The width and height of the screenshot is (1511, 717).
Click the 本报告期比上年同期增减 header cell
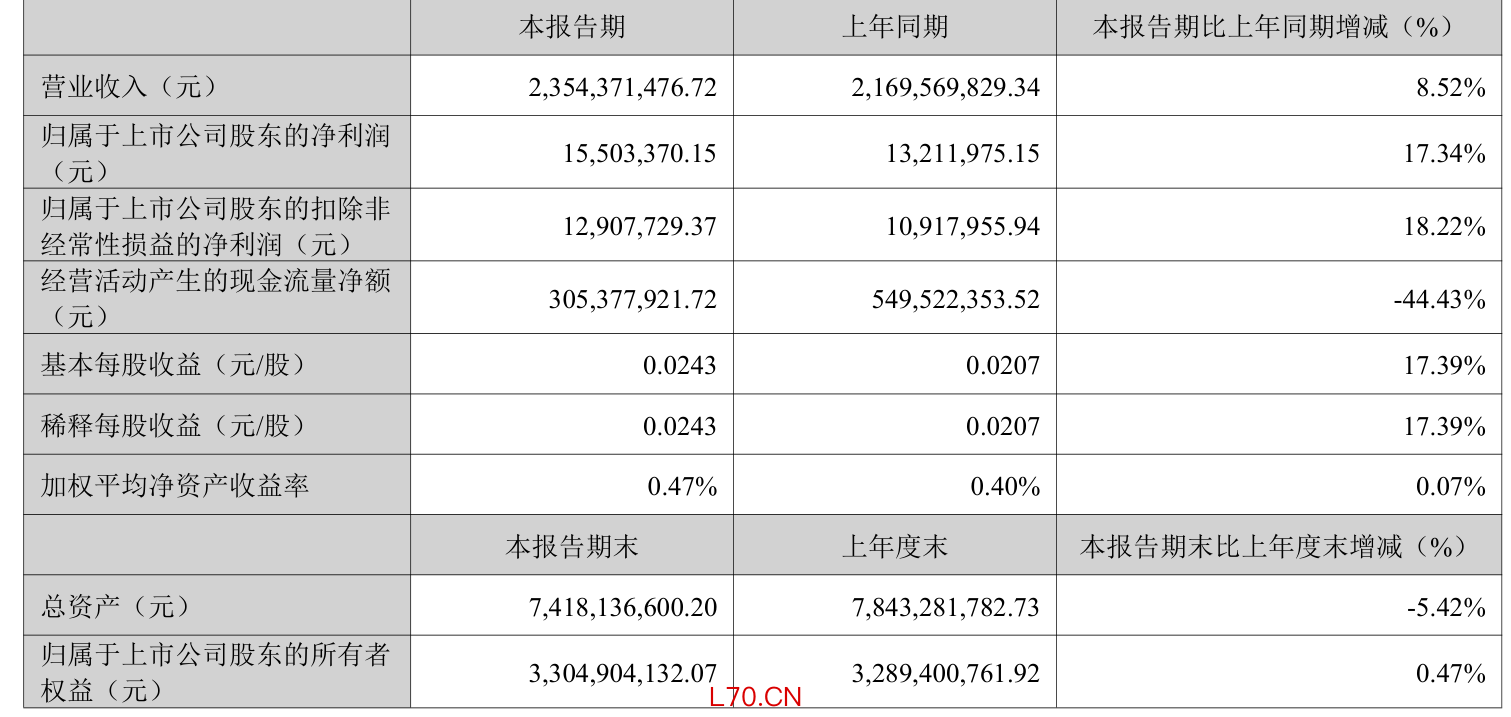[1279, 27]
